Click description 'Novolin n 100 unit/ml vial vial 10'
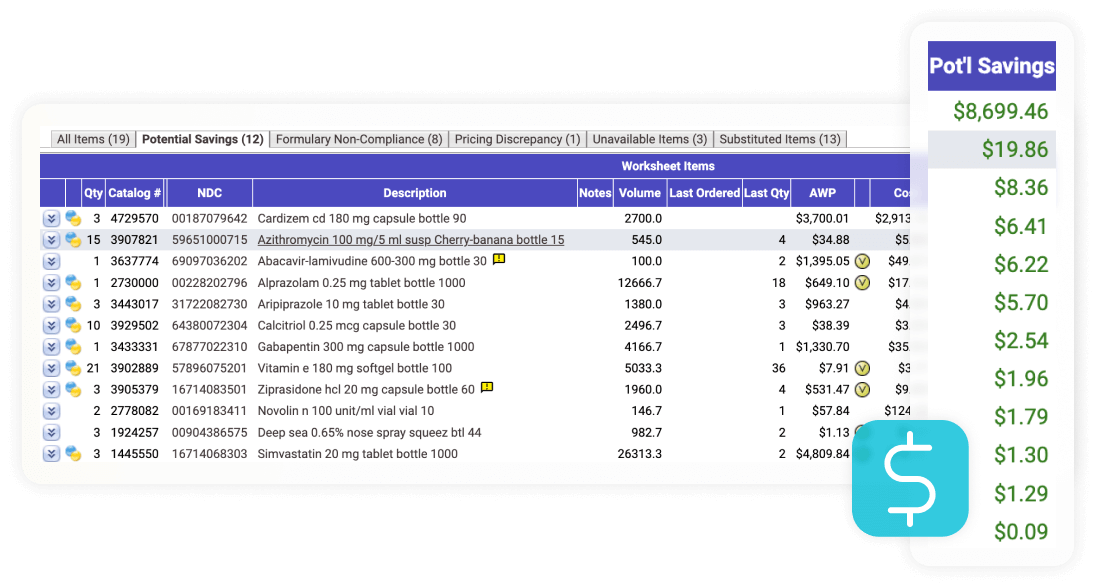 [346, 411]
